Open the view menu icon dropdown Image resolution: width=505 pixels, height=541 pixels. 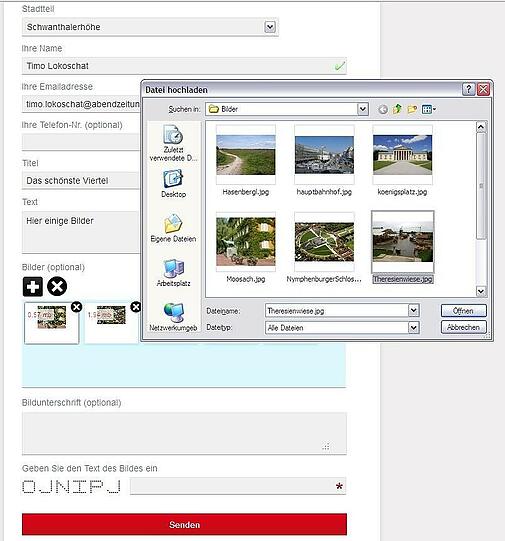(429, 109)
